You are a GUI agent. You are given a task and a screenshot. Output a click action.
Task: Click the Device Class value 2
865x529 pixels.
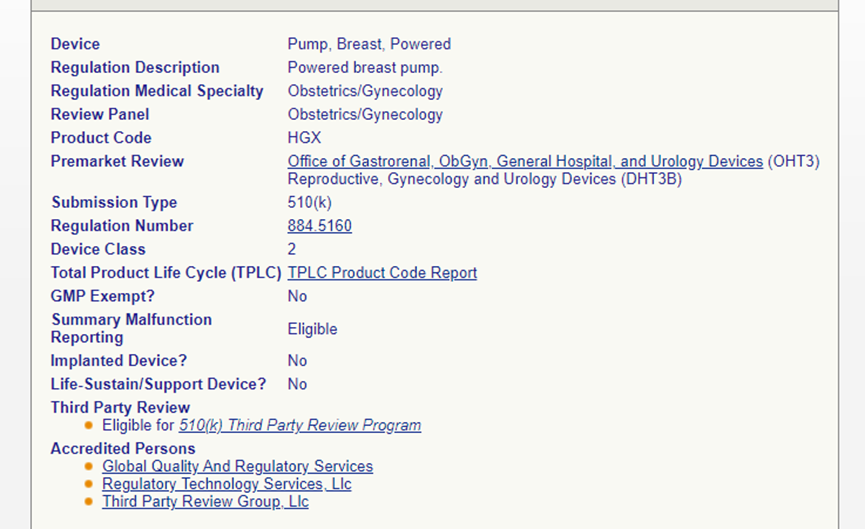292,250
